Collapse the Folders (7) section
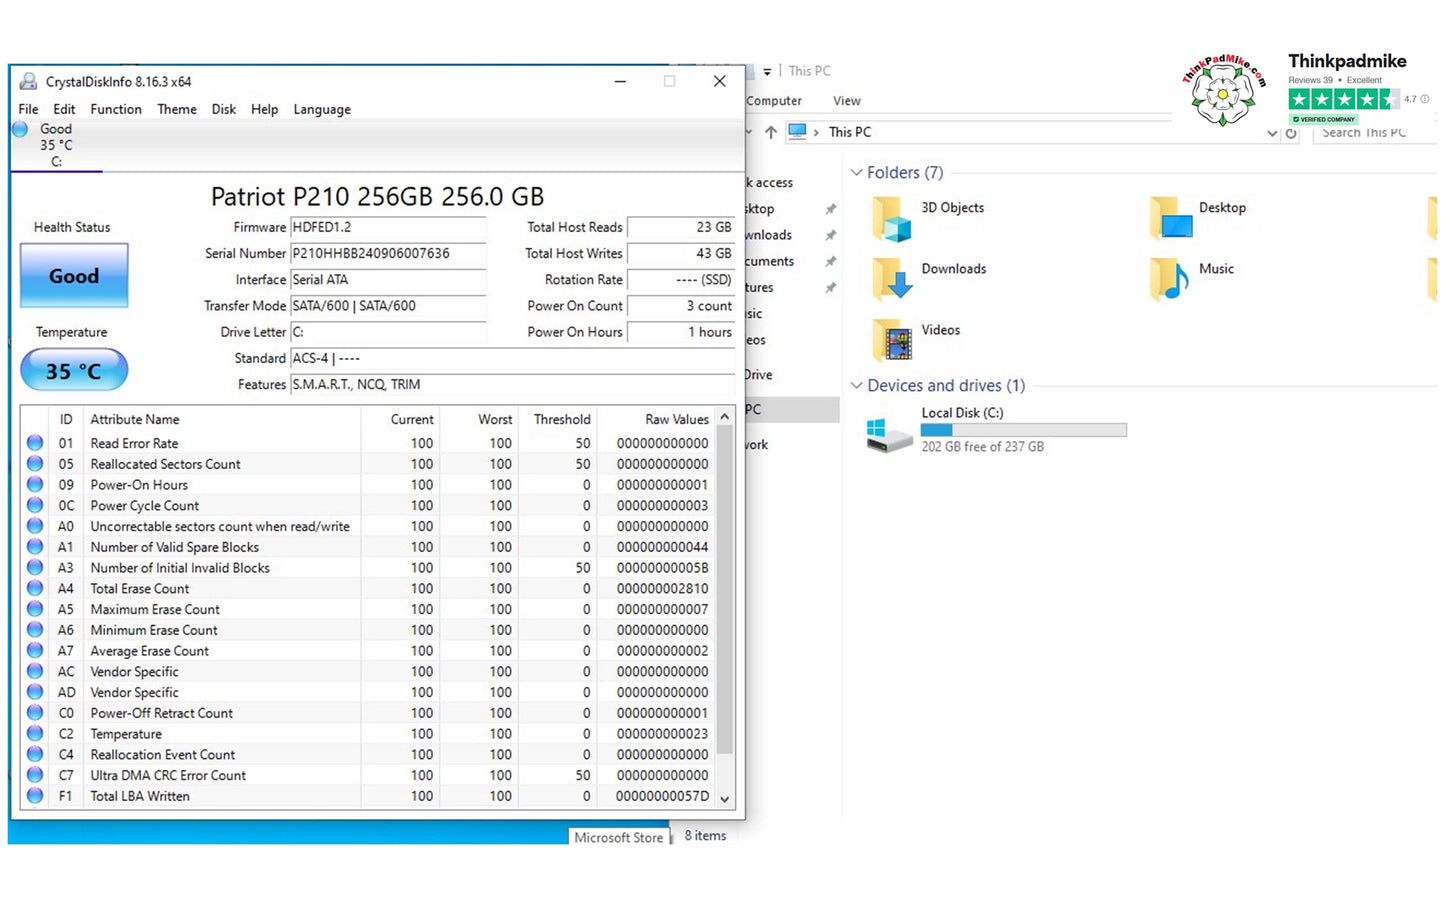 [x=856, y=172]
